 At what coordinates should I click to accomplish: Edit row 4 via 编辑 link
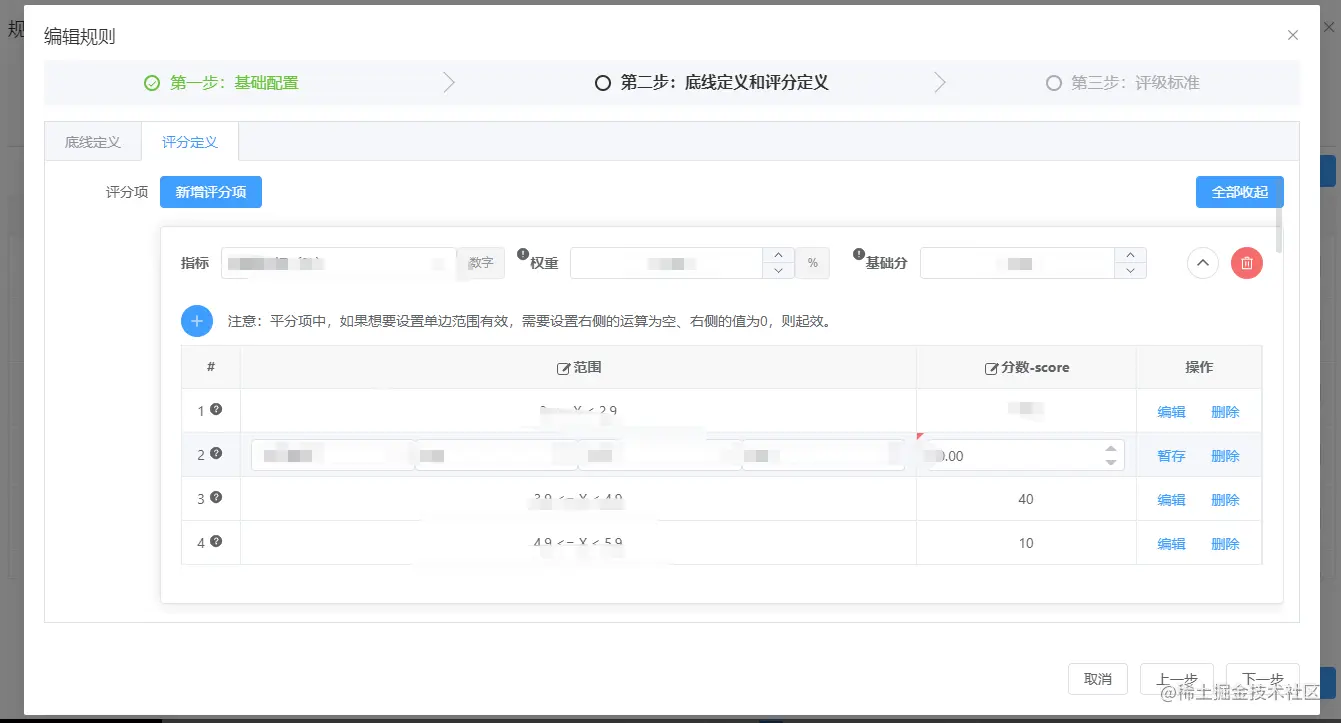(x=1171, y=544)
